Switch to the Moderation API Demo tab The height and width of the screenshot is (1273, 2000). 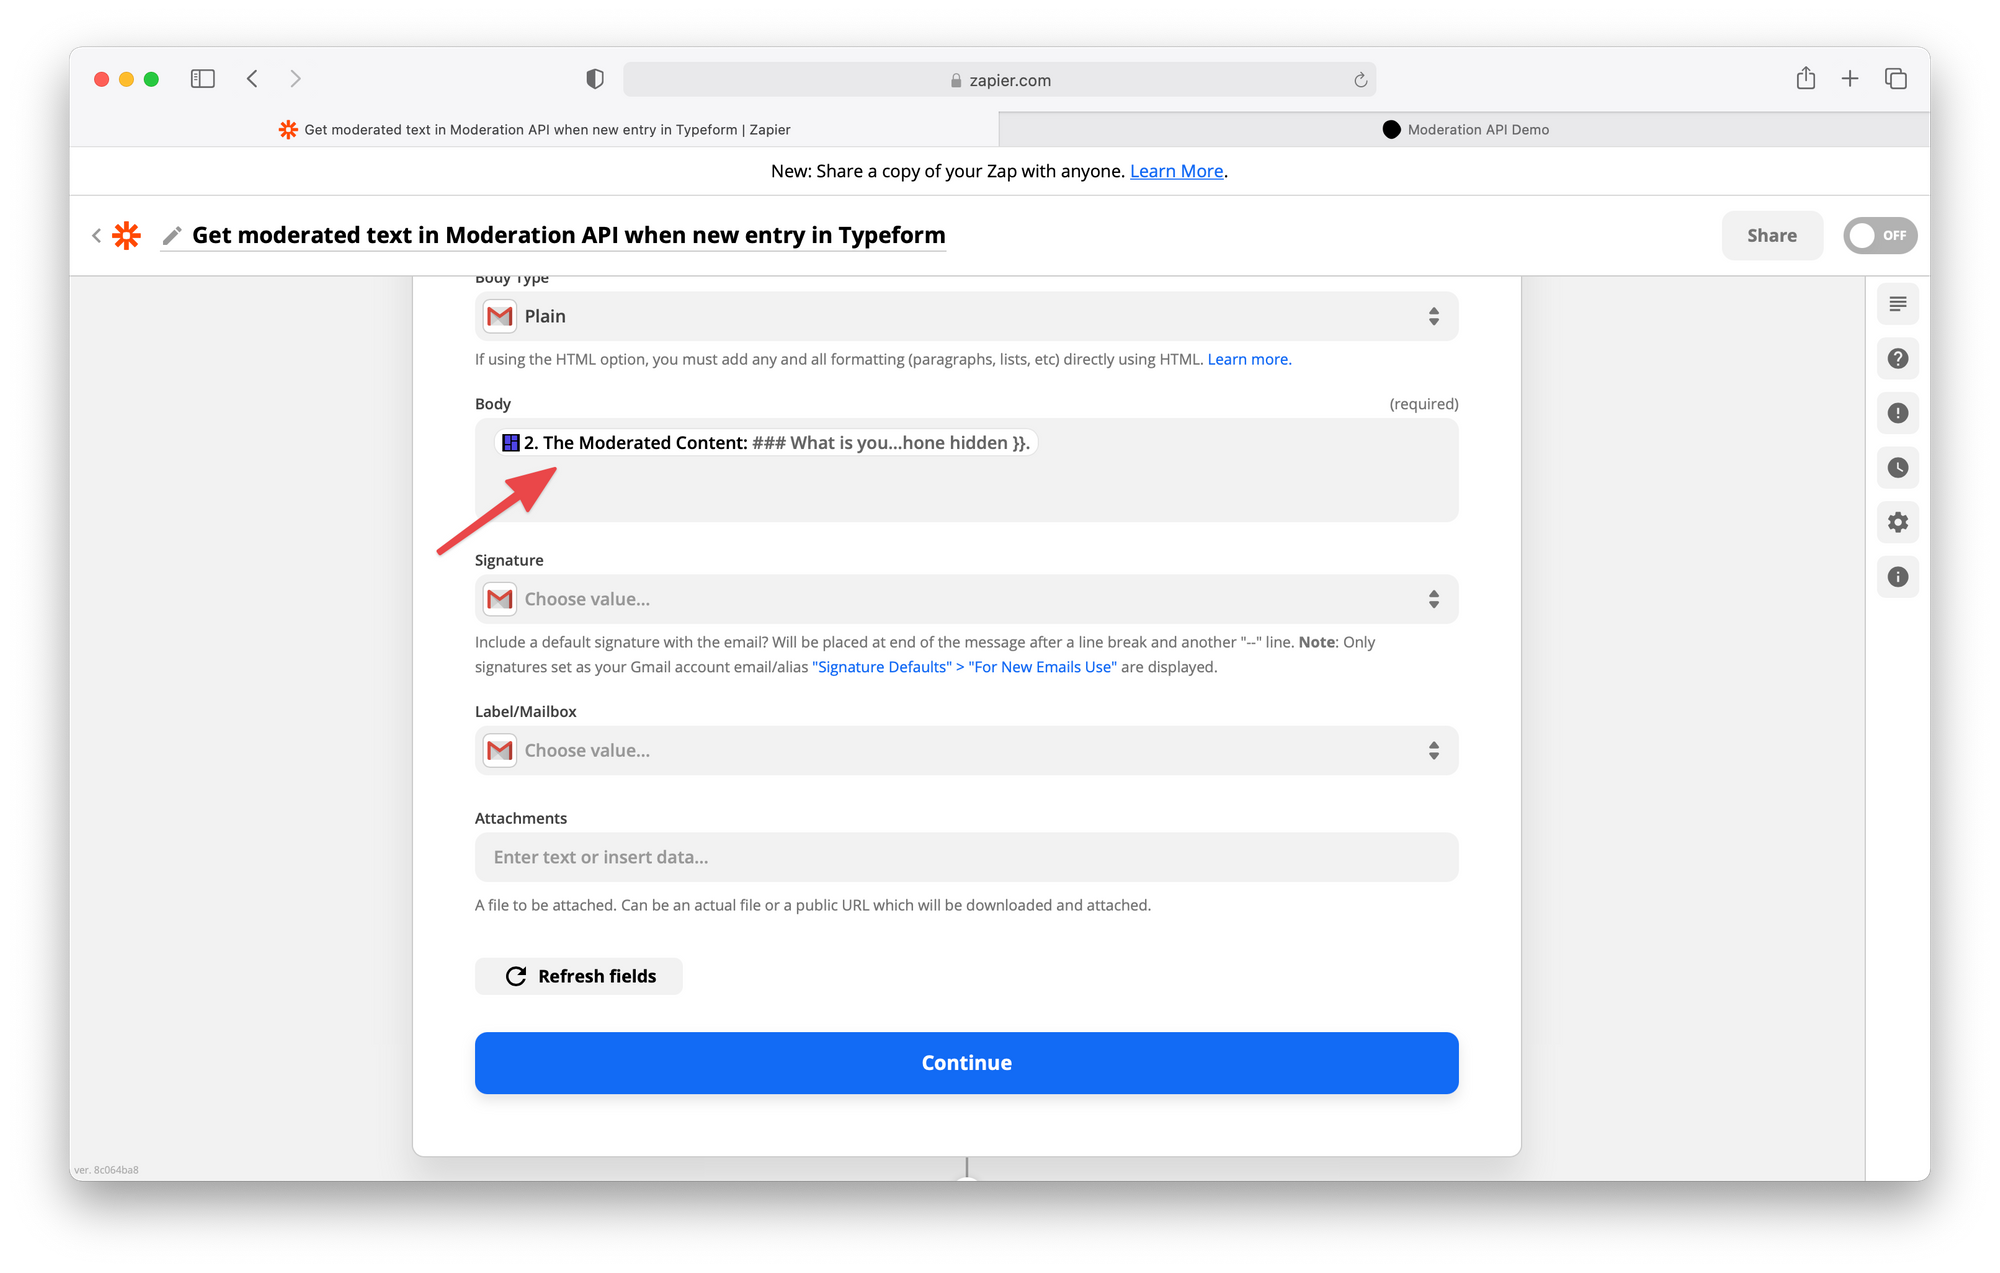(1465, 130)
